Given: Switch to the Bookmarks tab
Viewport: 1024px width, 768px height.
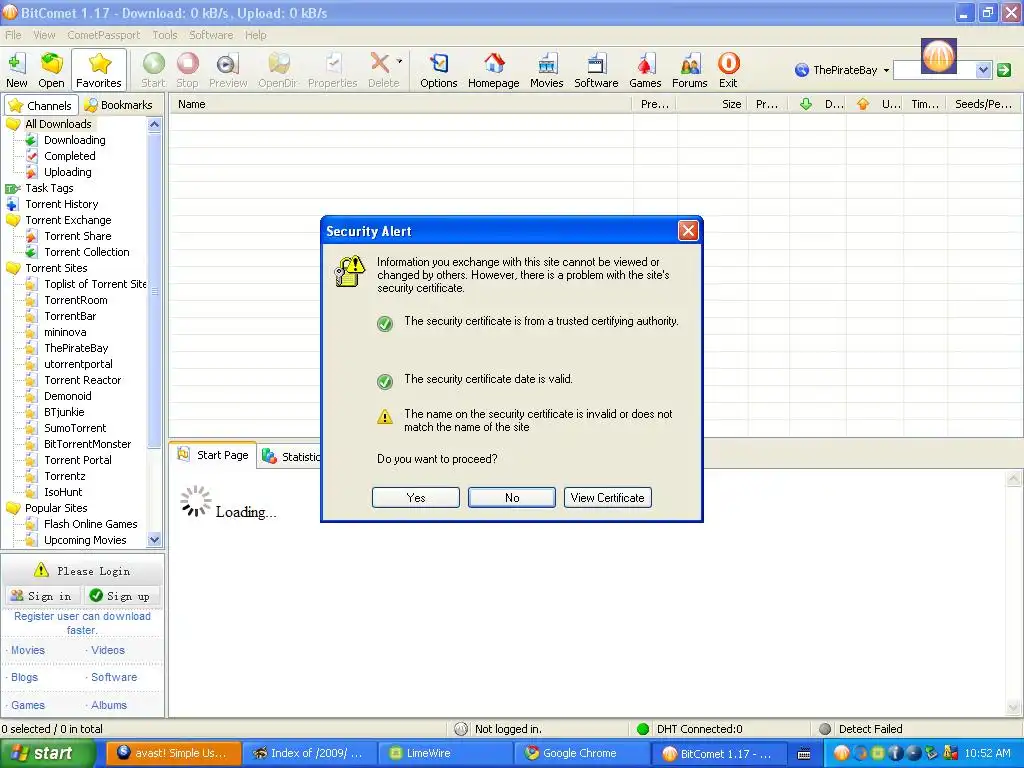Looking at the screenshot, I should [118, 104].
